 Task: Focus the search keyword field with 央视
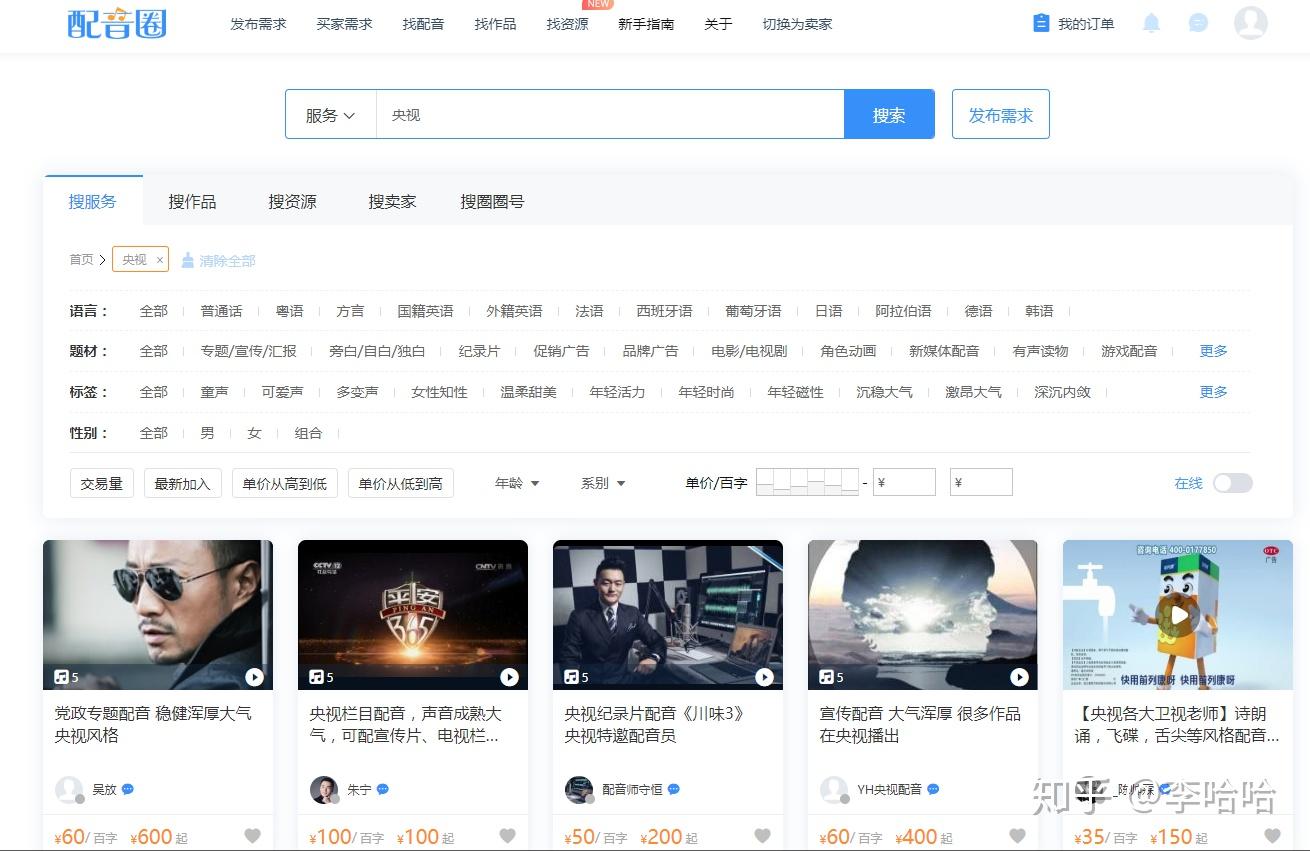pos(610,115)
